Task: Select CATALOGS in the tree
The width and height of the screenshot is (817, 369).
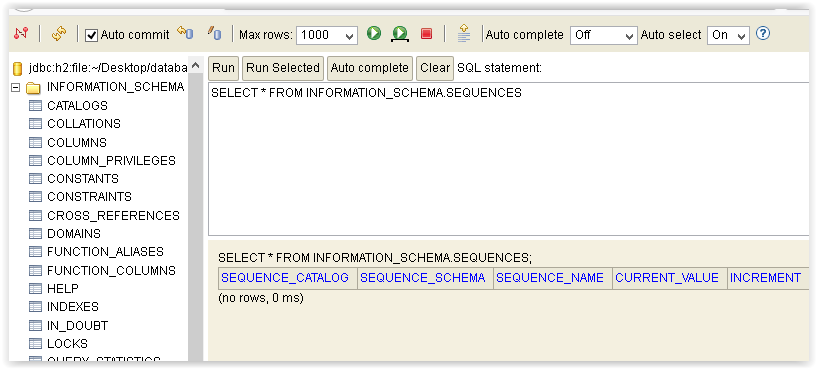Action: (78, 106)
